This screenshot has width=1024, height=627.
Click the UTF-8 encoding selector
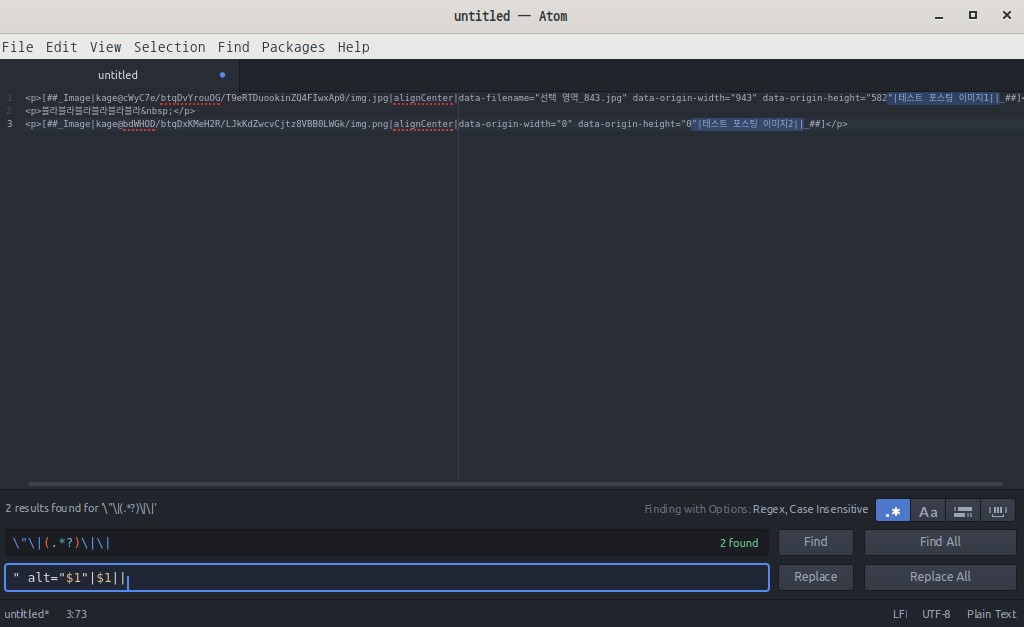pos(936,614)
